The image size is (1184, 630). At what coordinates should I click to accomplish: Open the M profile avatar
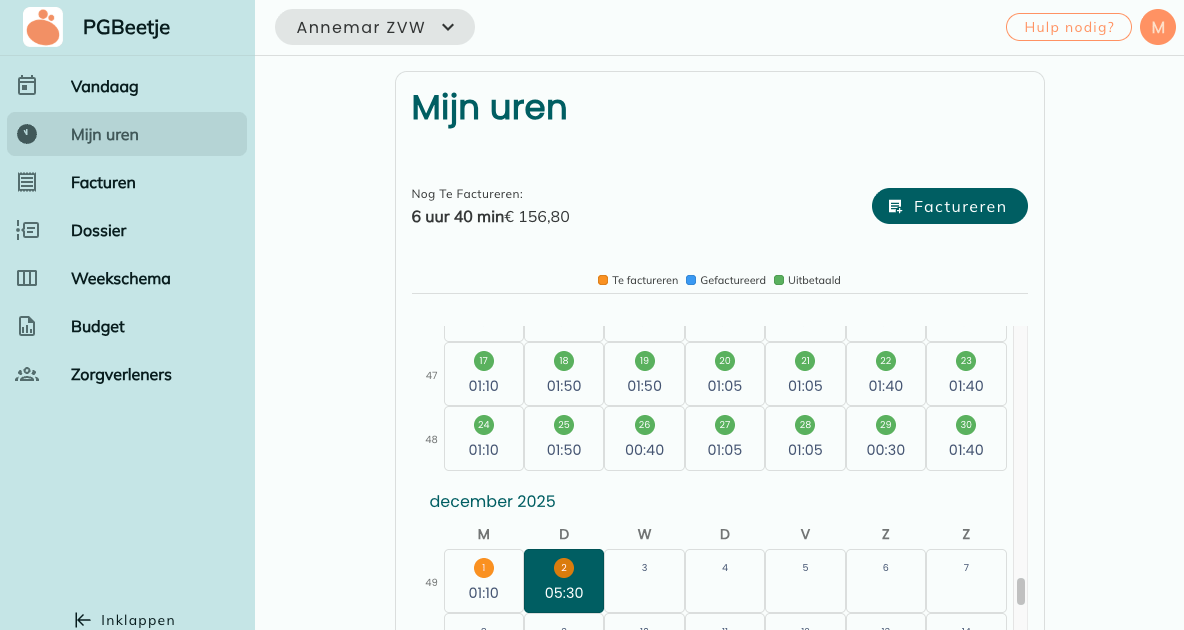tap(1158, 27)
